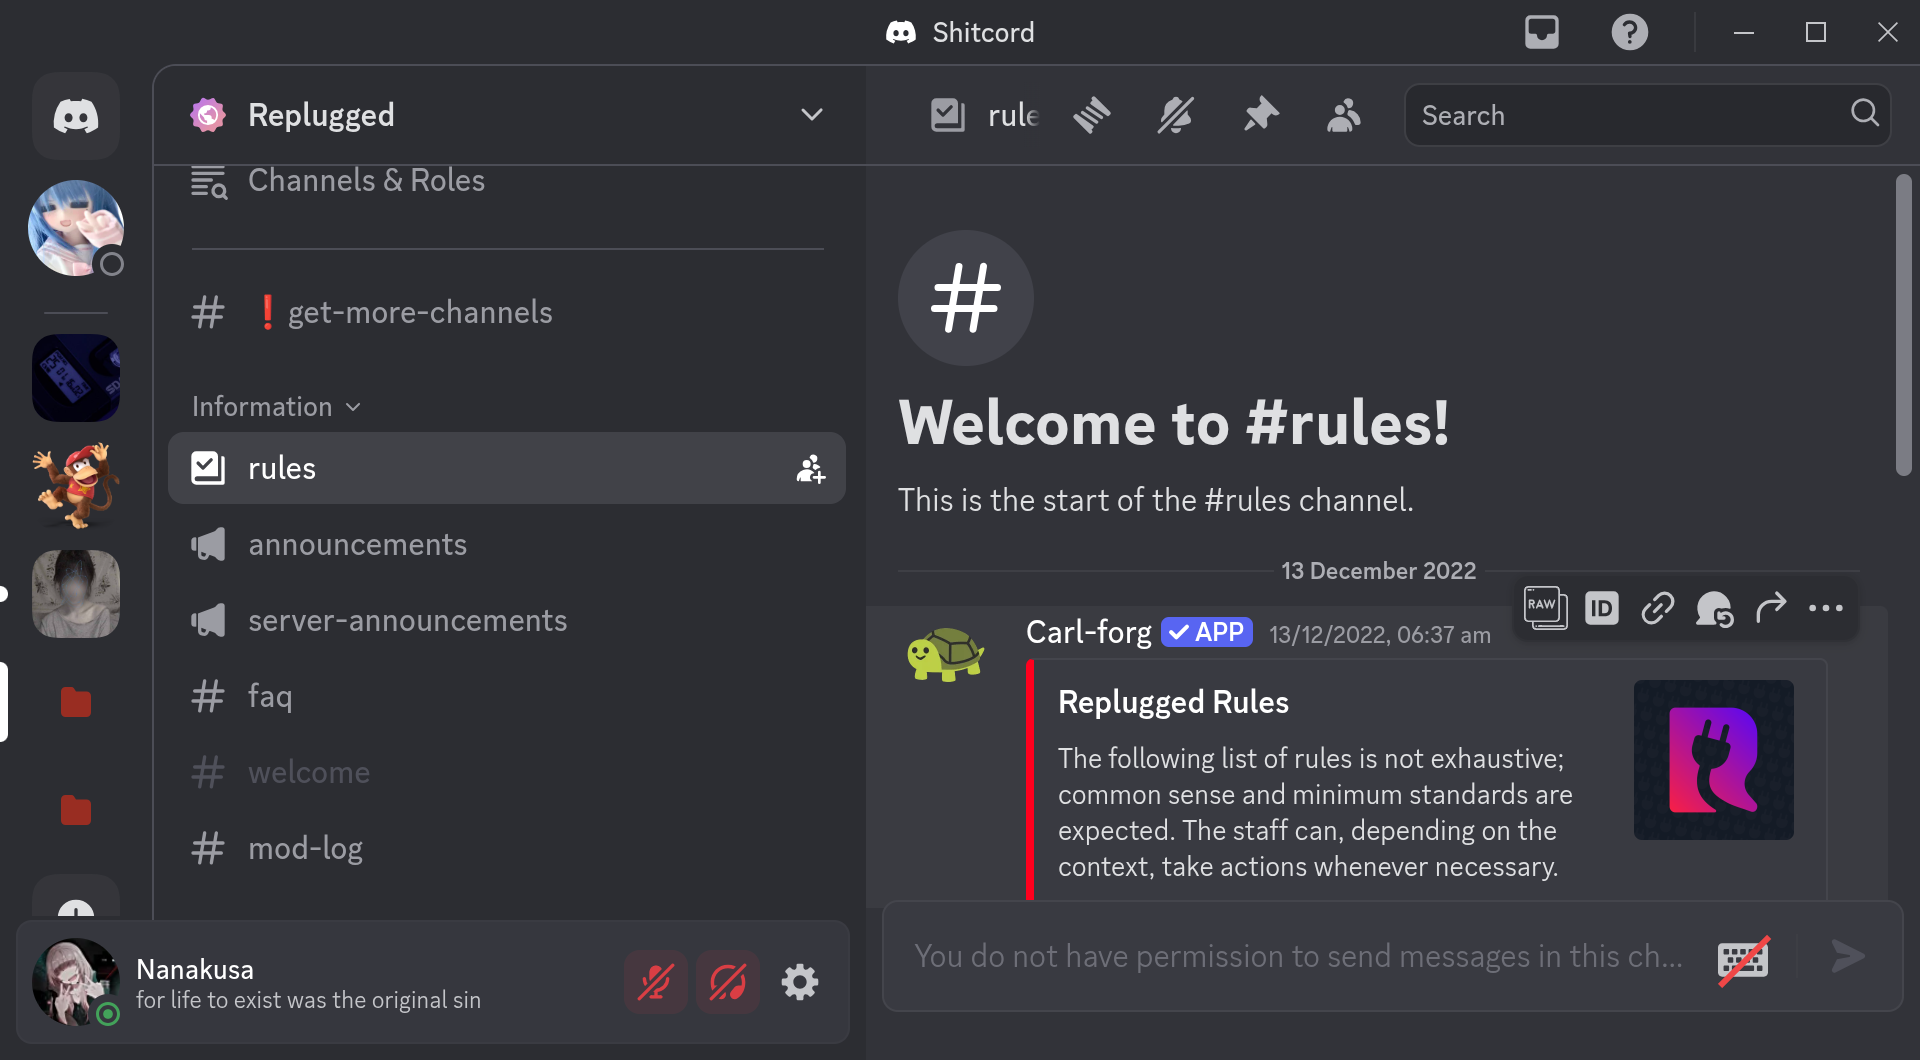Click the rules channel header icon
The width and height of the screenshot is (1920, 1060).
point(947,115)
